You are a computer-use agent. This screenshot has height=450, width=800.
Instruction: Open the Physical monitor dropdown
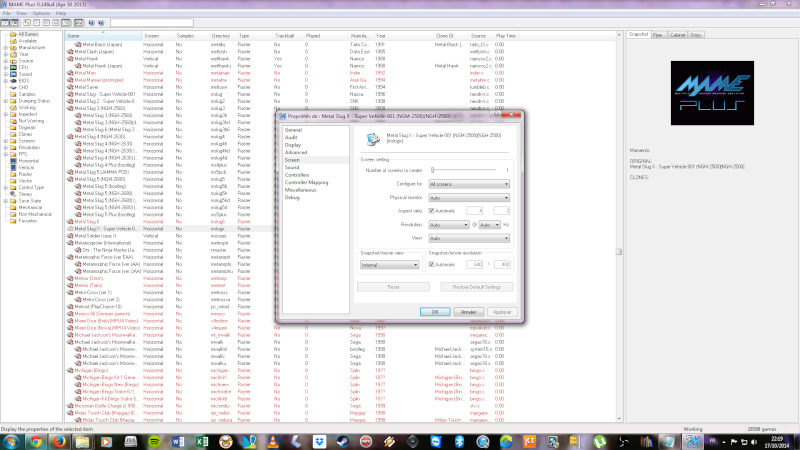coord(469,197)
